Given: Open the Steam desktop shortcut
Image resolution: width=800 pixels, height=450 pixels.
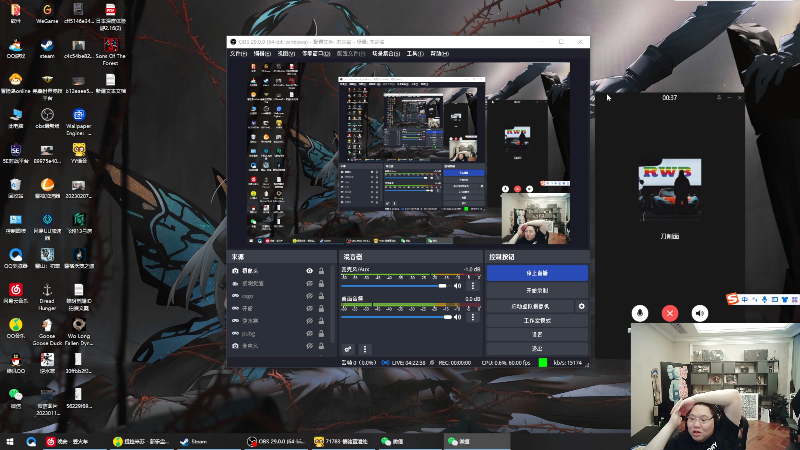Looking at the screenshot, I should [47, 48].
